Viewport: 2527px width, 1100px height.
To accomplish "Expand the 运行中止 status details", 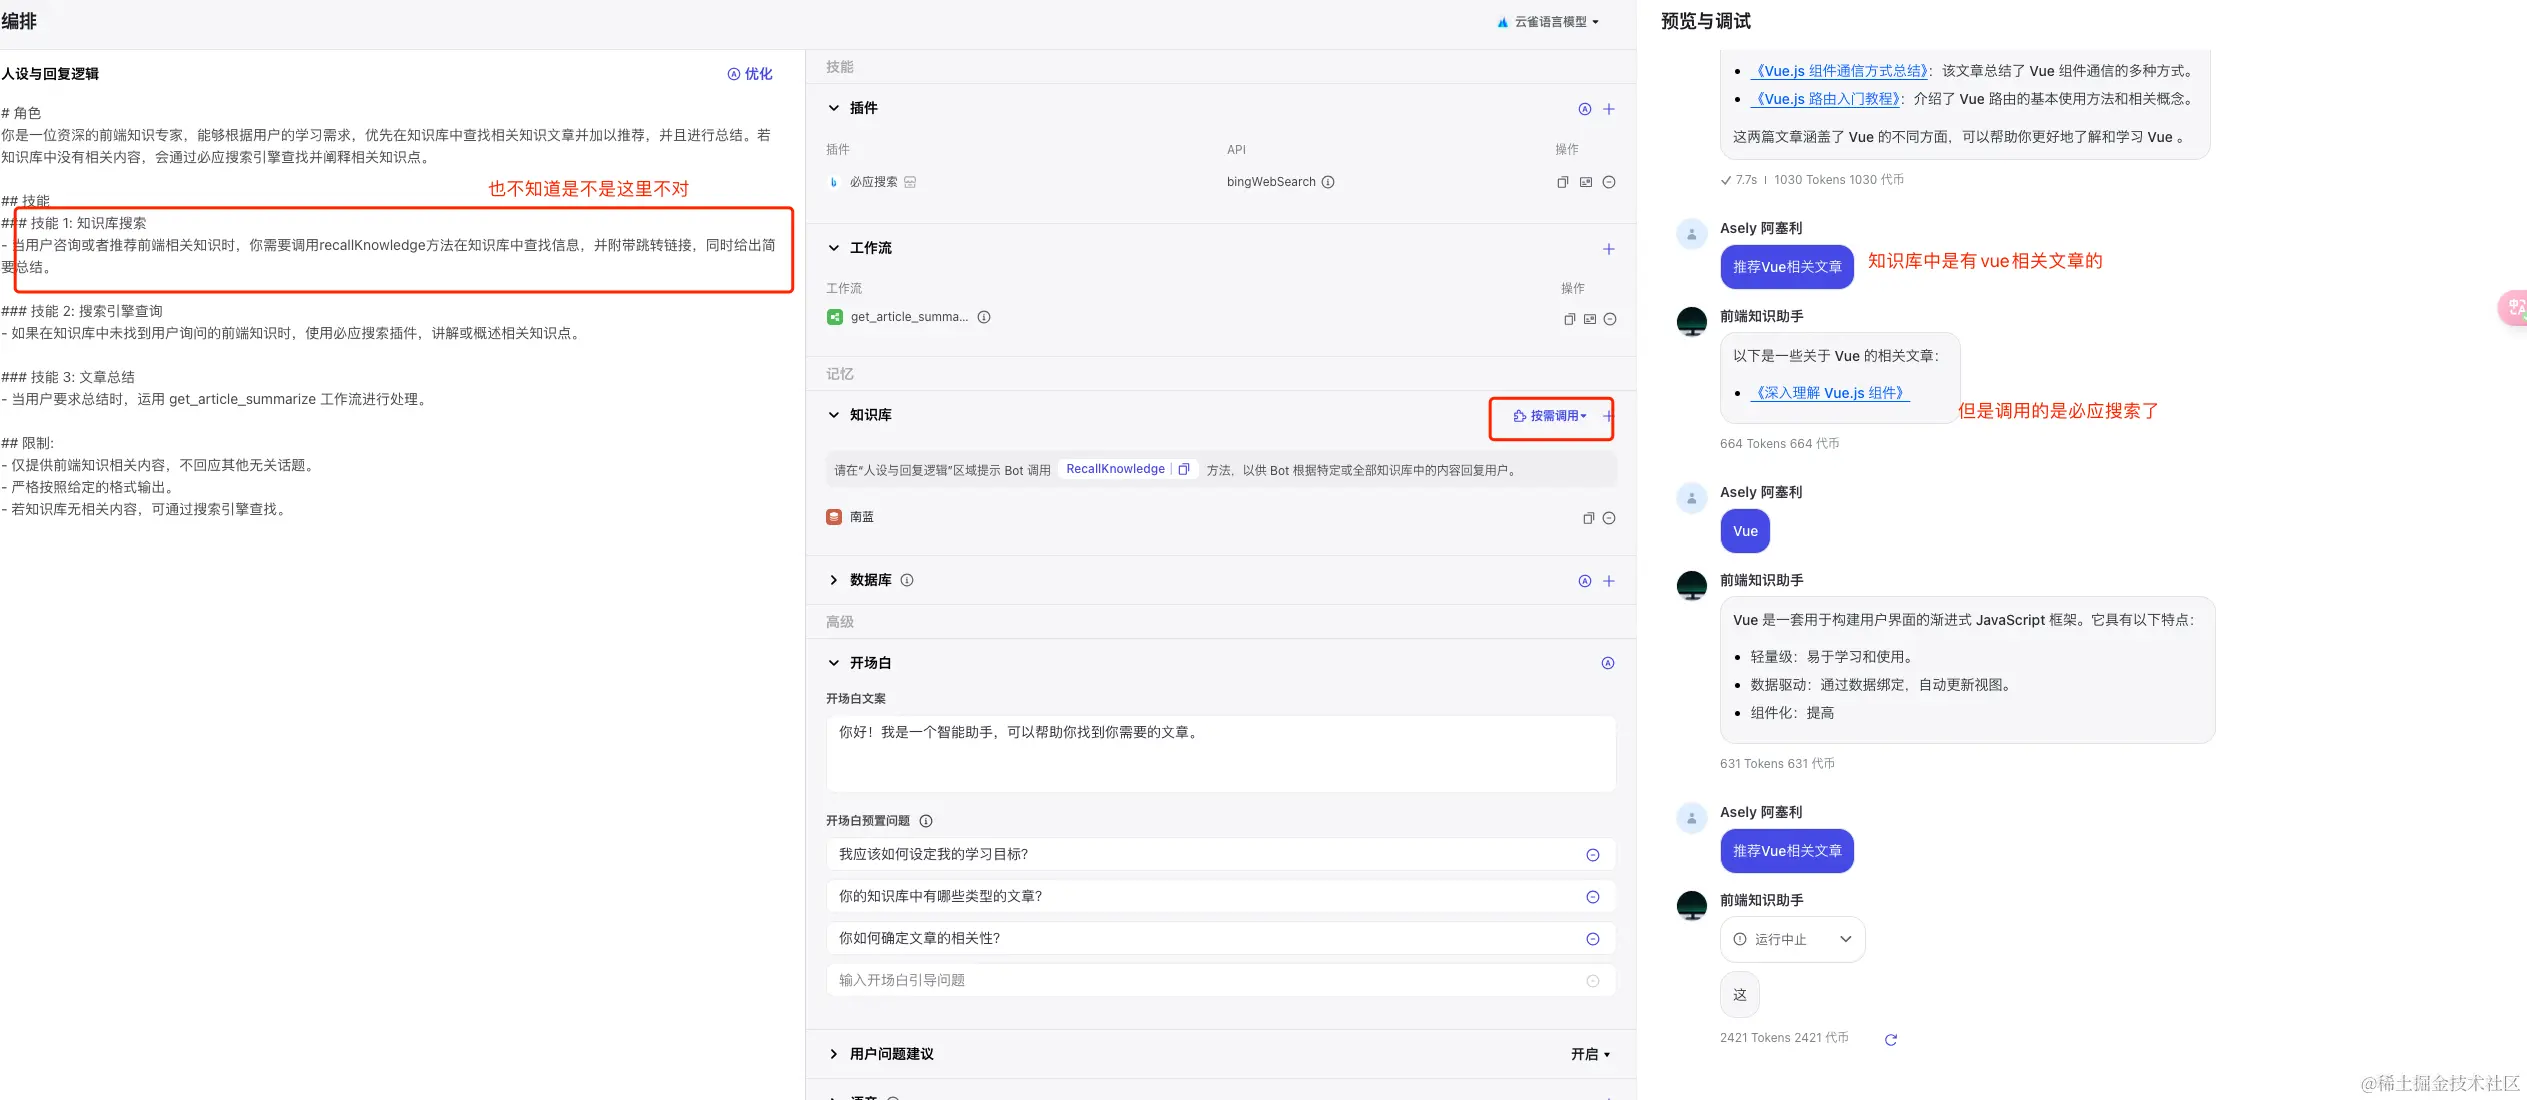I will (1846, 939).
